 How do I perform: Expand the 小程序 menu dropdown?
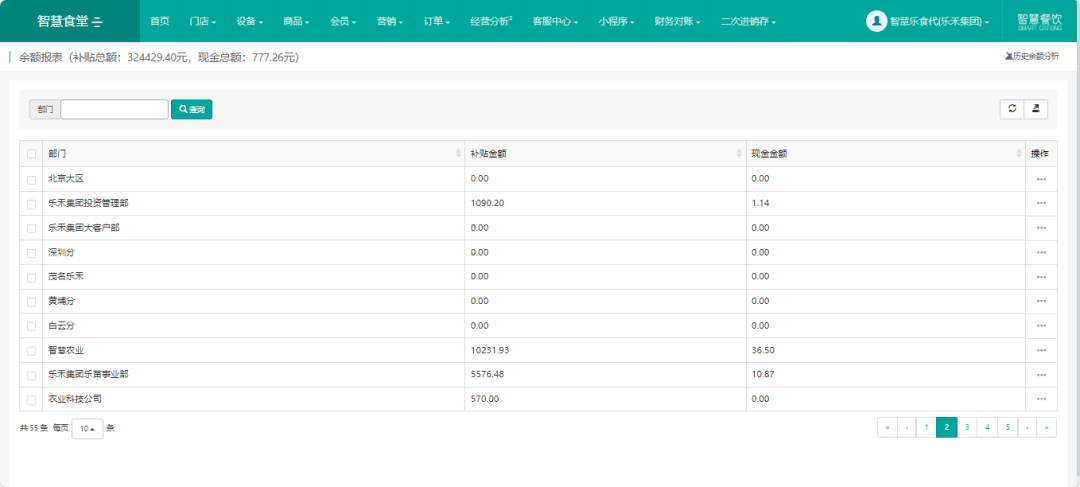pos(616,21)
